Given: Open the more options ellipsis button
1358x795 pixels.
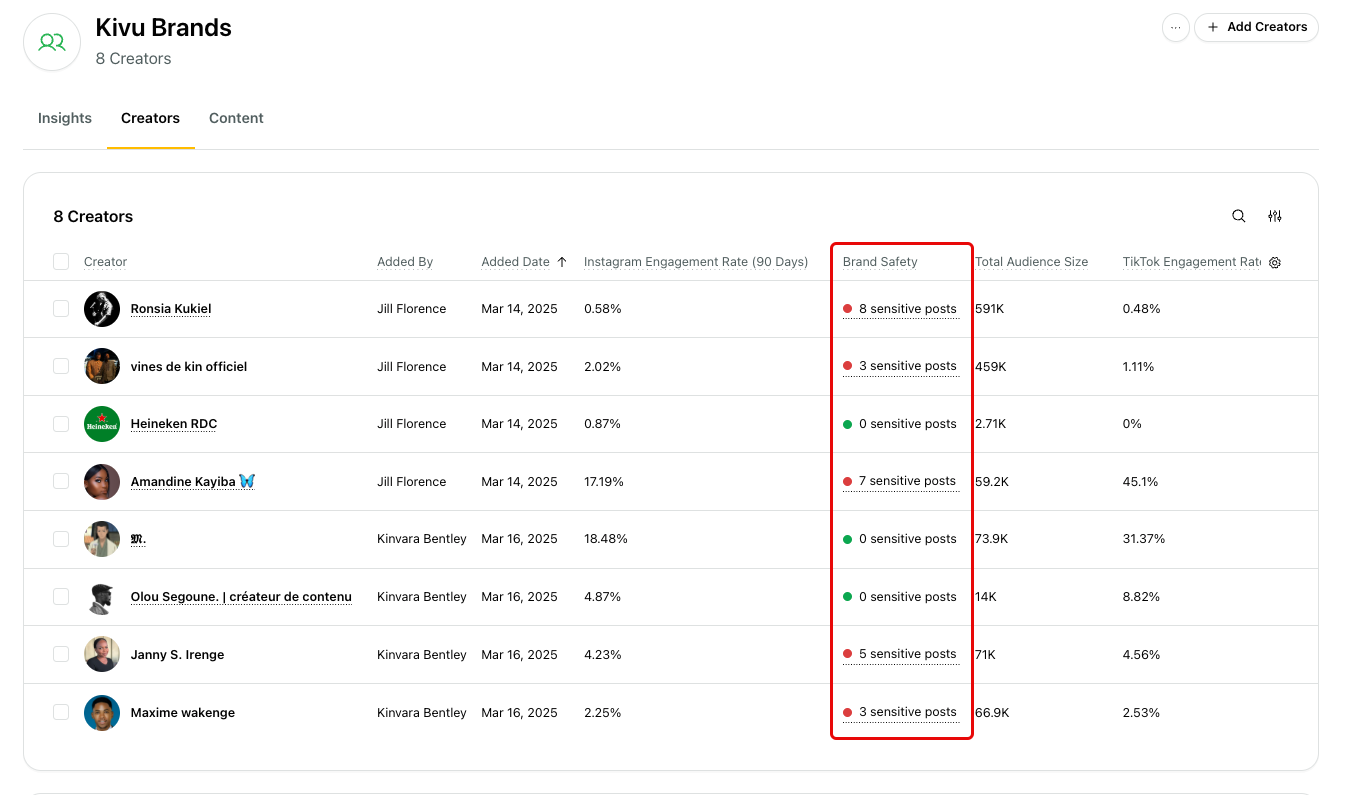Looking at the screenshot, I should pyautogui.click(x=1176, y=27).
